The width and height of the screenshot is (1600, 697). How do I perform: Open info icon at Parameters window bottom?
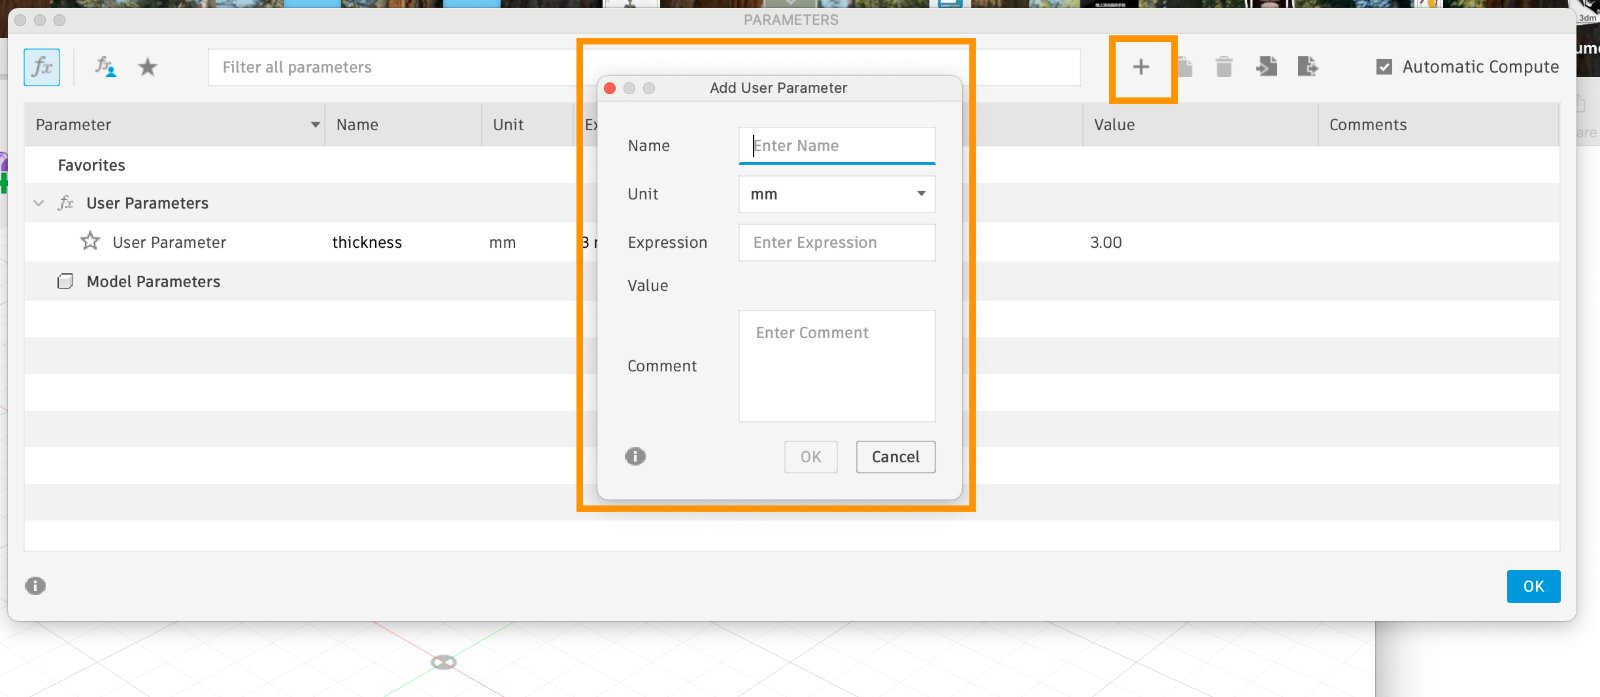point(35,586)
